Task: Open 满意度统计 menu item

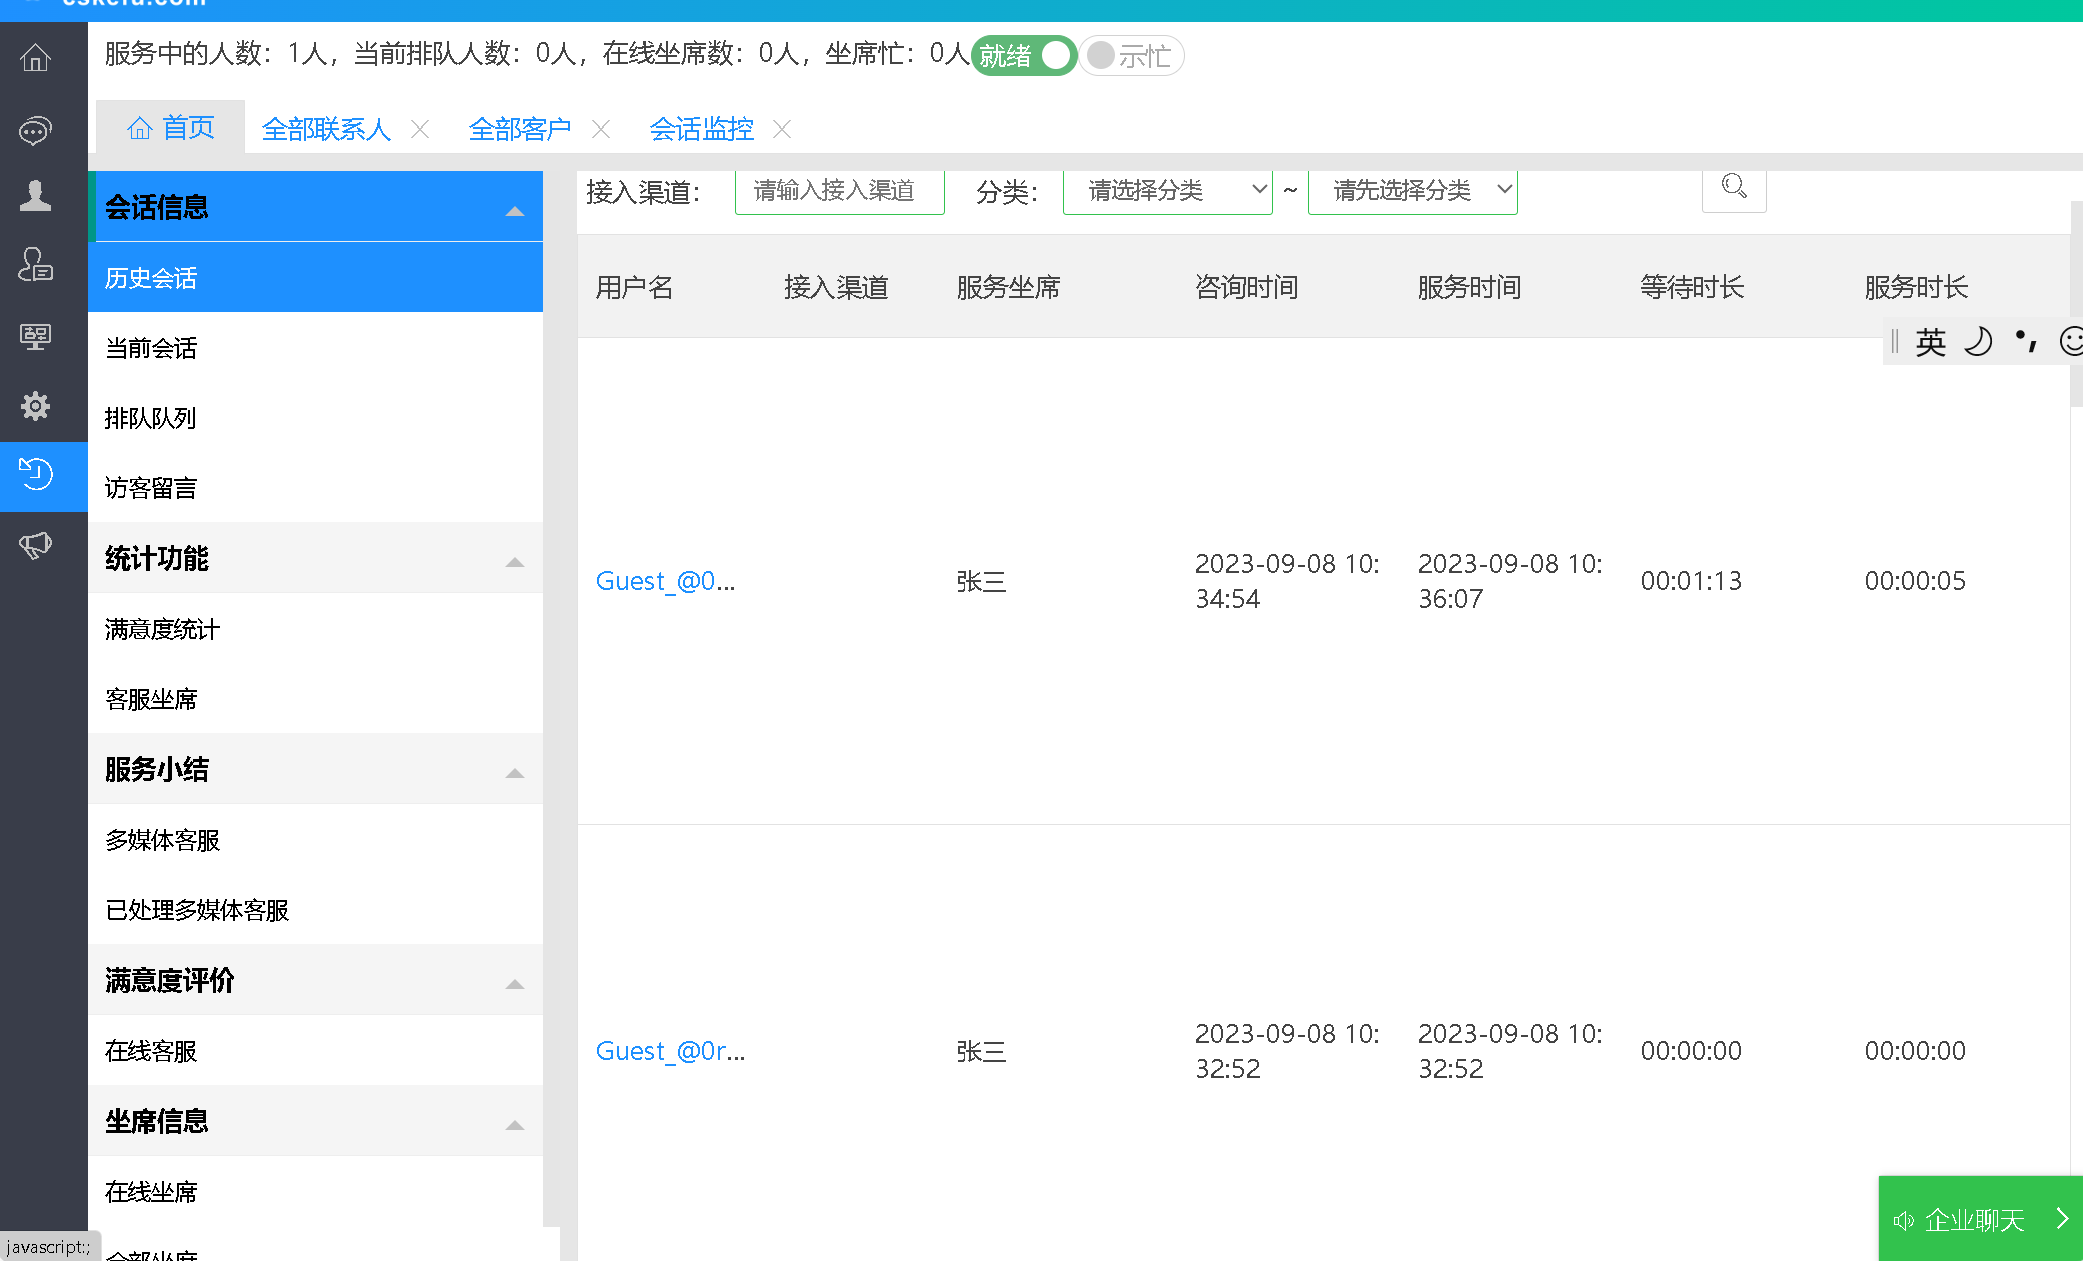Action: tap(316, 628)
